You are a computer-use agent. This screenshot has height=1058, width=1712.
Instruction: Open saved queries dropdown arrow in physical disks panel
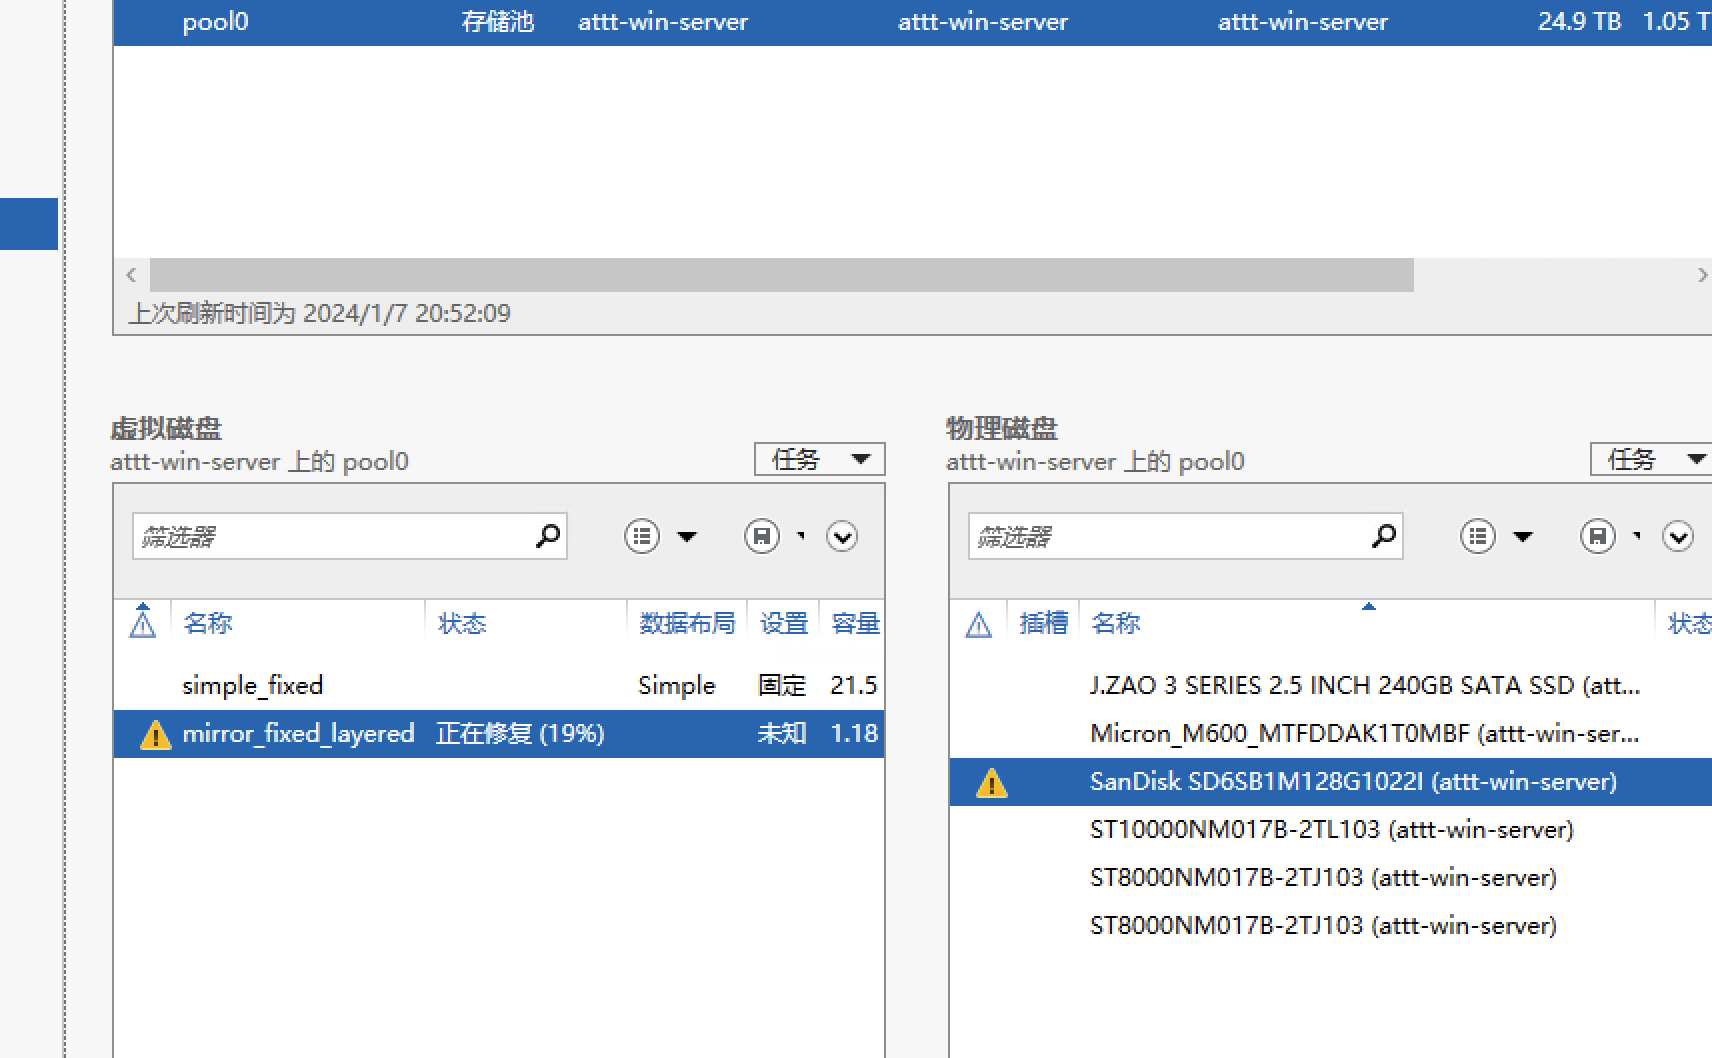pyautogui.click(x=1636, y=536)
